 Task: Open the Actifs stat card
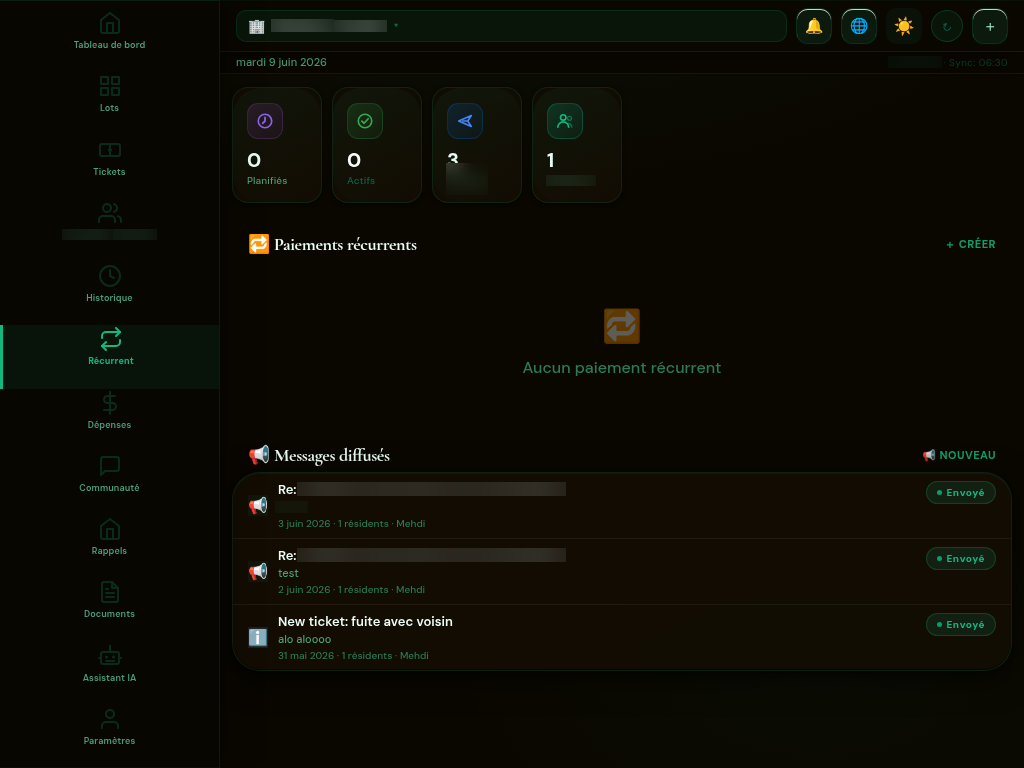pyautogui.click(x=377, y=145)
